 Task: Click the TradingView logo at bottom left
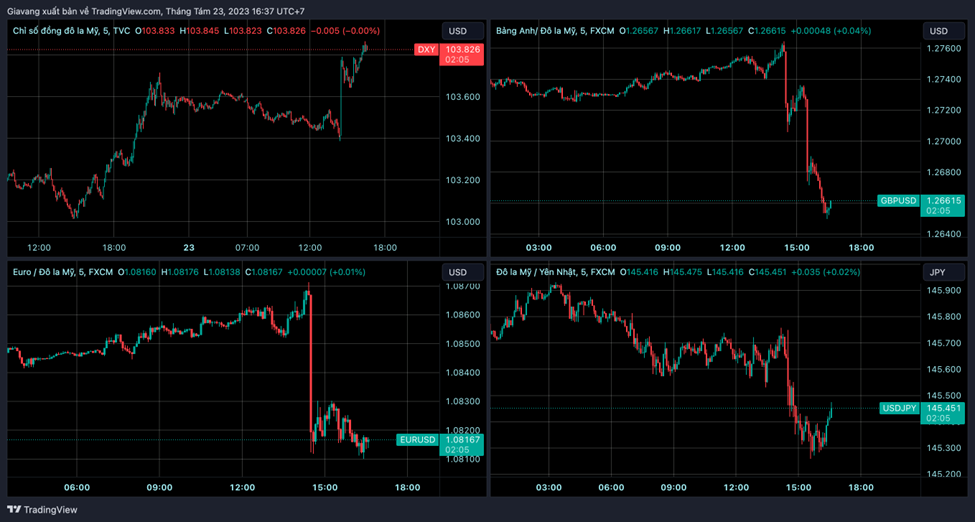click(46, 509)
